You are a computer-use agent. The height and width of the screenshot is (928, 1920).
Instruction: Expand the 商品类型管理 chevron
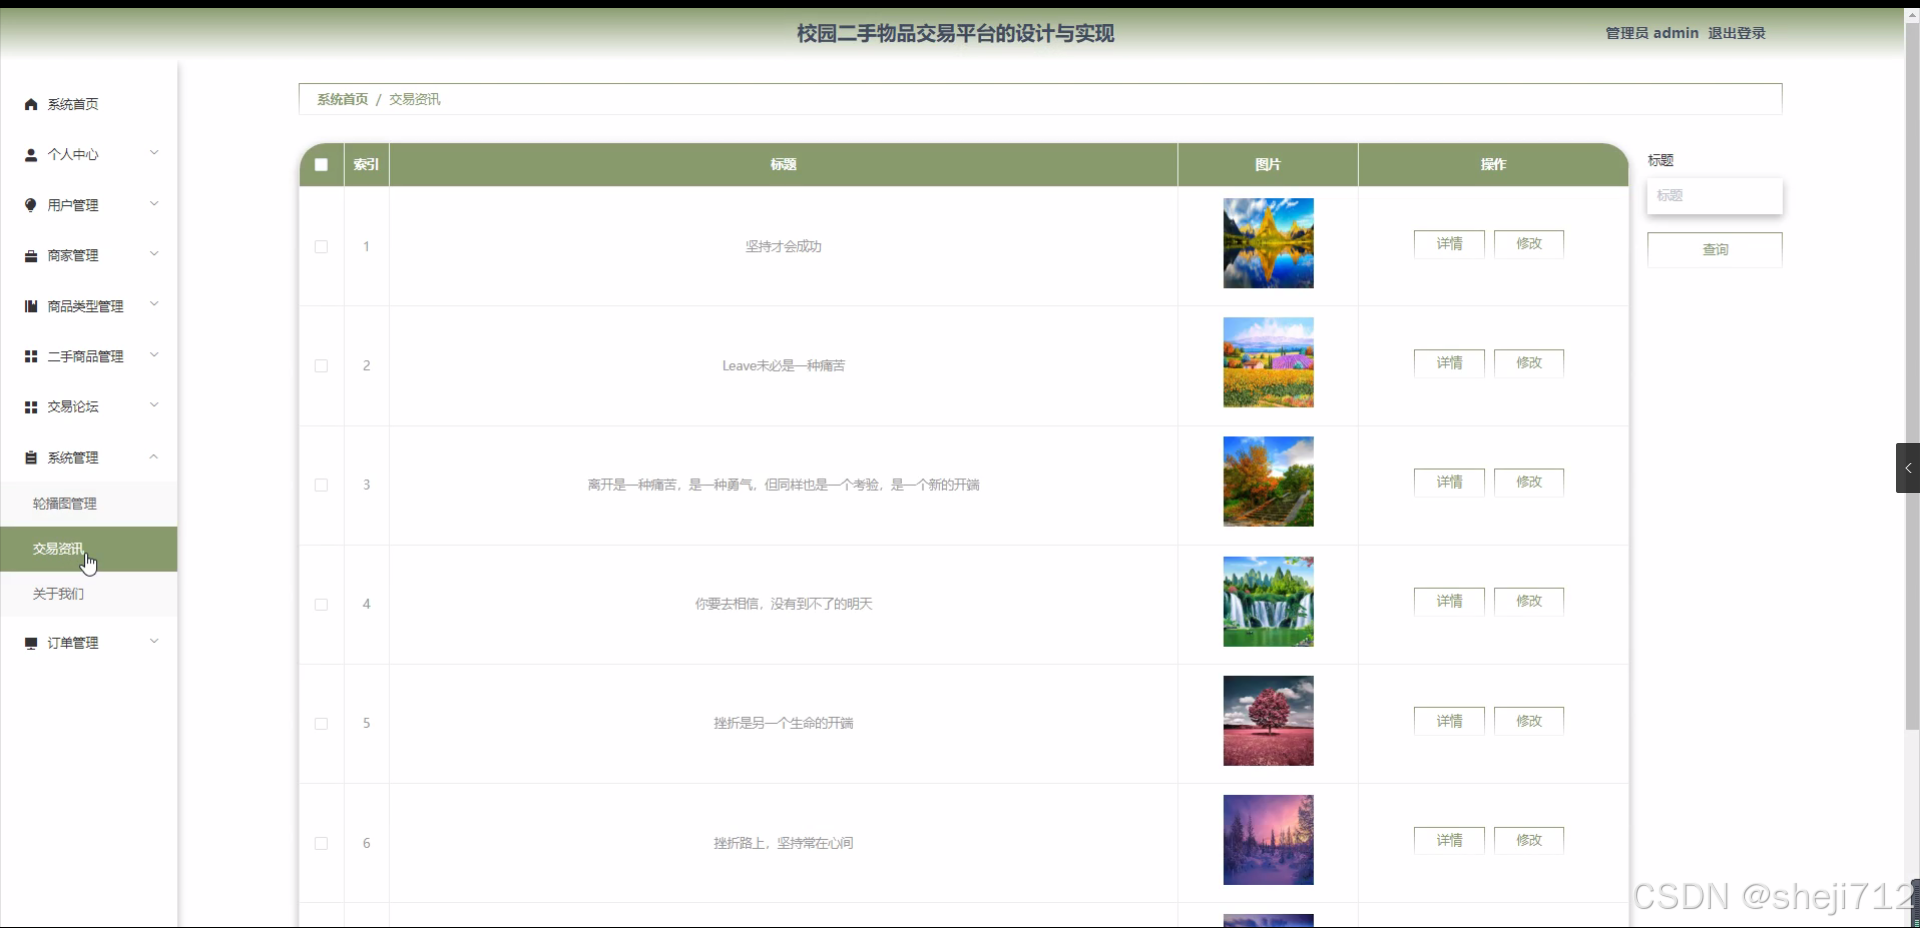click(x=154, y=304)
